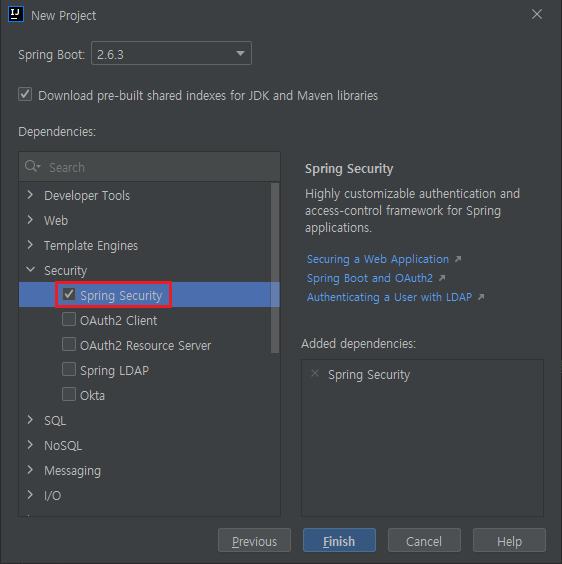Expand the Web category
Image resolution: width=562 pixels, height=564 pixels.
click(31, 220)
